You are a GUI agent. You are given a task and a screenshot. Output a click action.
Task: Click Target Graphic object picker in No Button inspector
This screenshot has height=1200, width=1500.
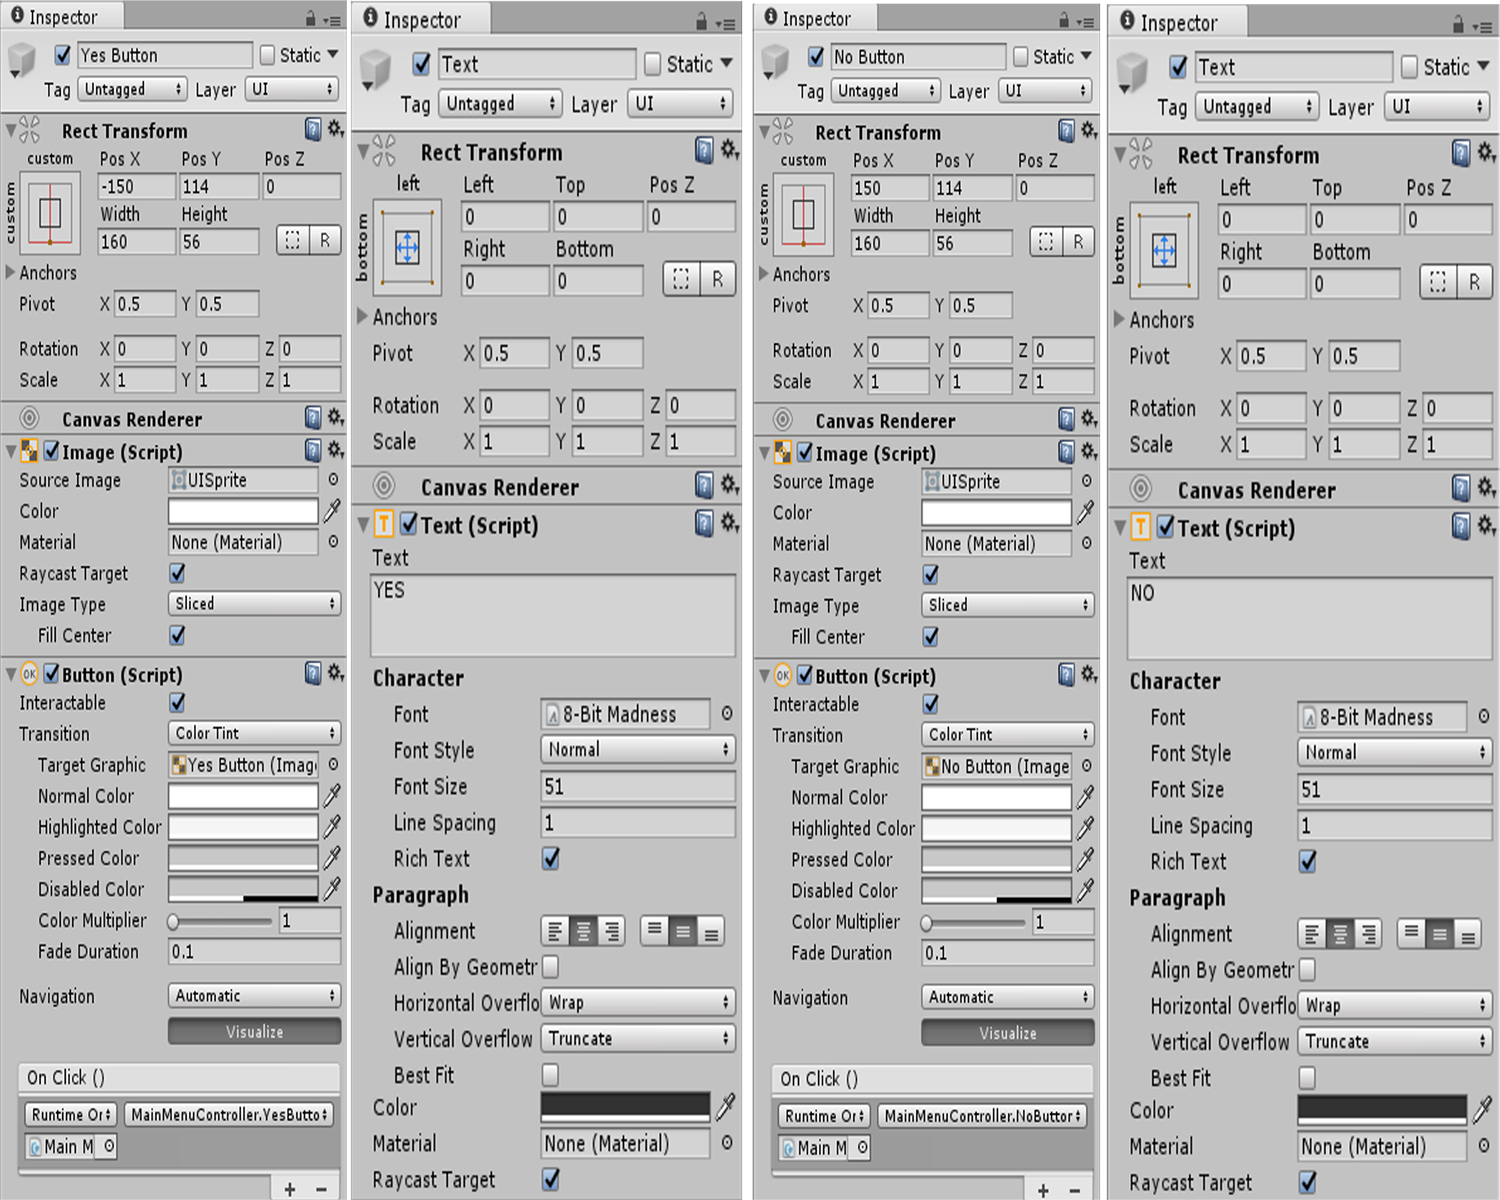click(1086, 766)
